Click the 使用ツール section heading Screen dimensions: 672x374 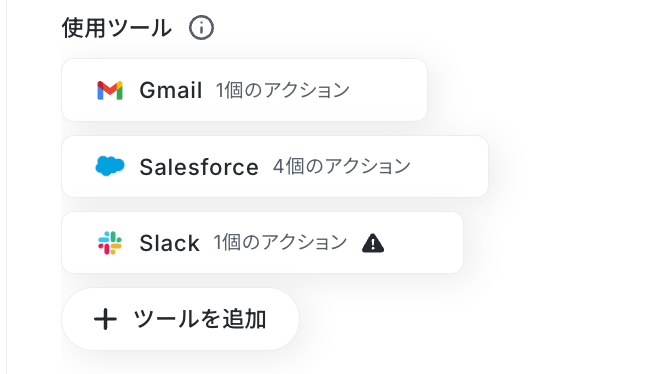pyautogui.click(x=117, y=28)
